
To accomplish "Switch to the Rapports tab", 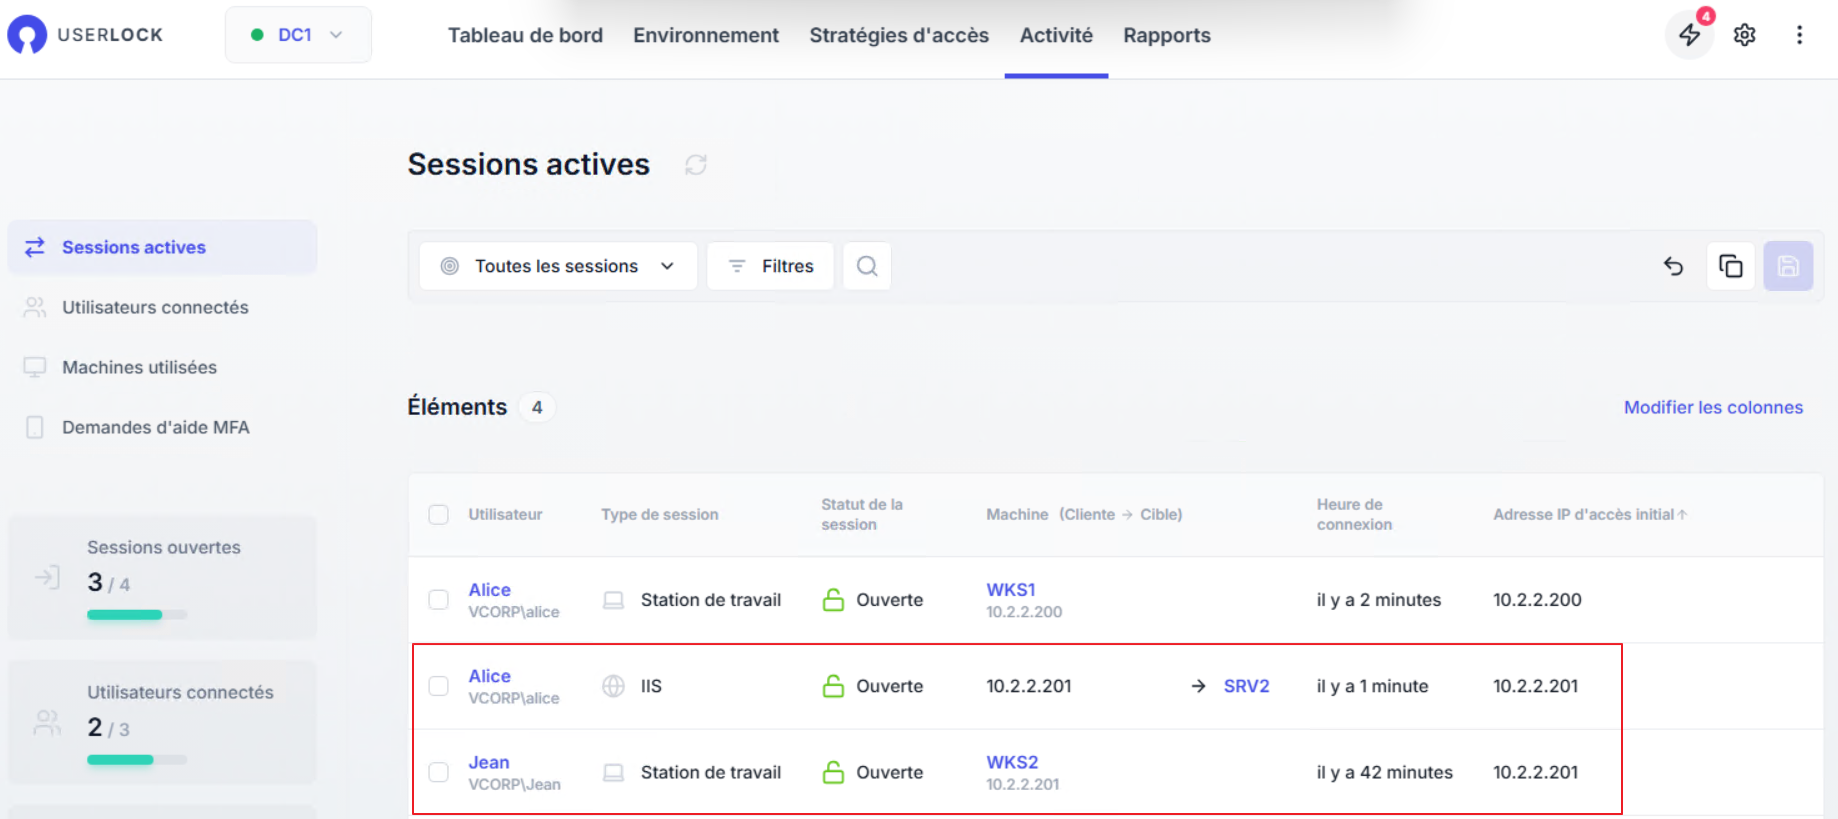I will click(1166, 36).
